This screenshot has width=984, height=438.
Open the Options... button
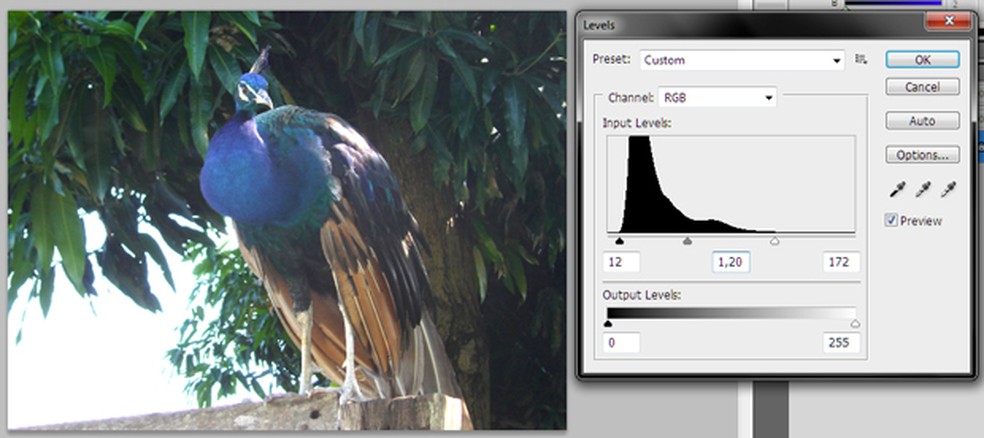(922, 154)
